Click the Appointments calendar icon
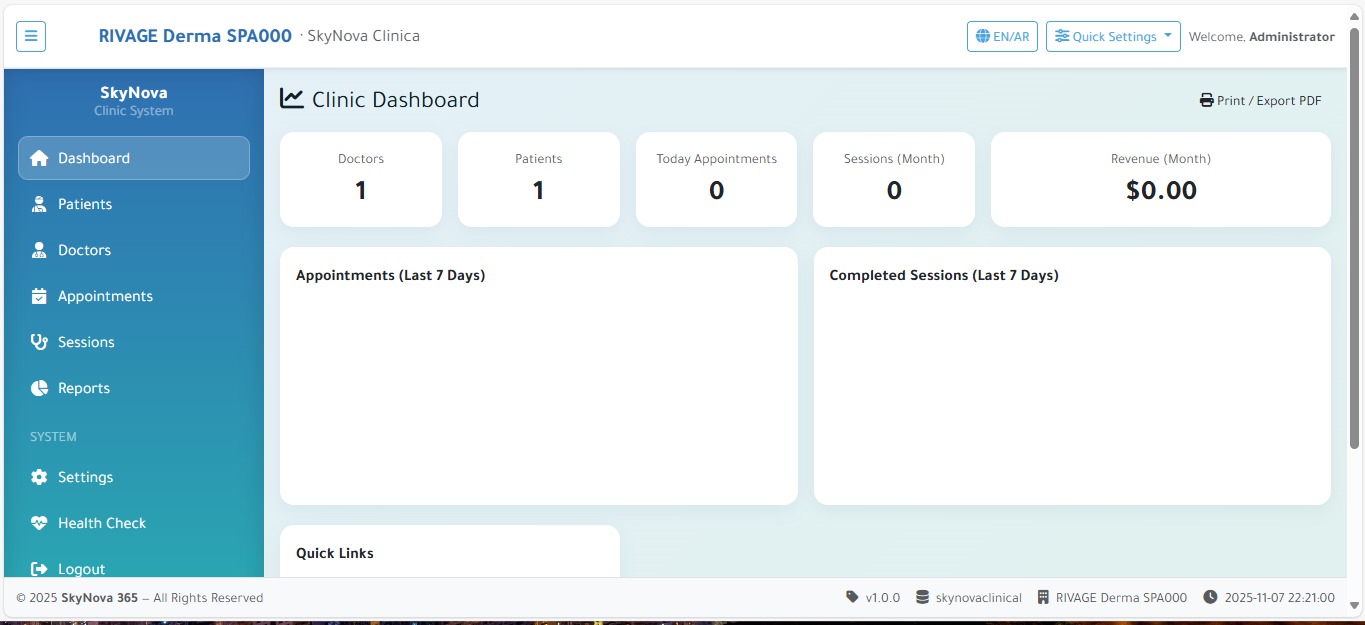 pos(39,296)
